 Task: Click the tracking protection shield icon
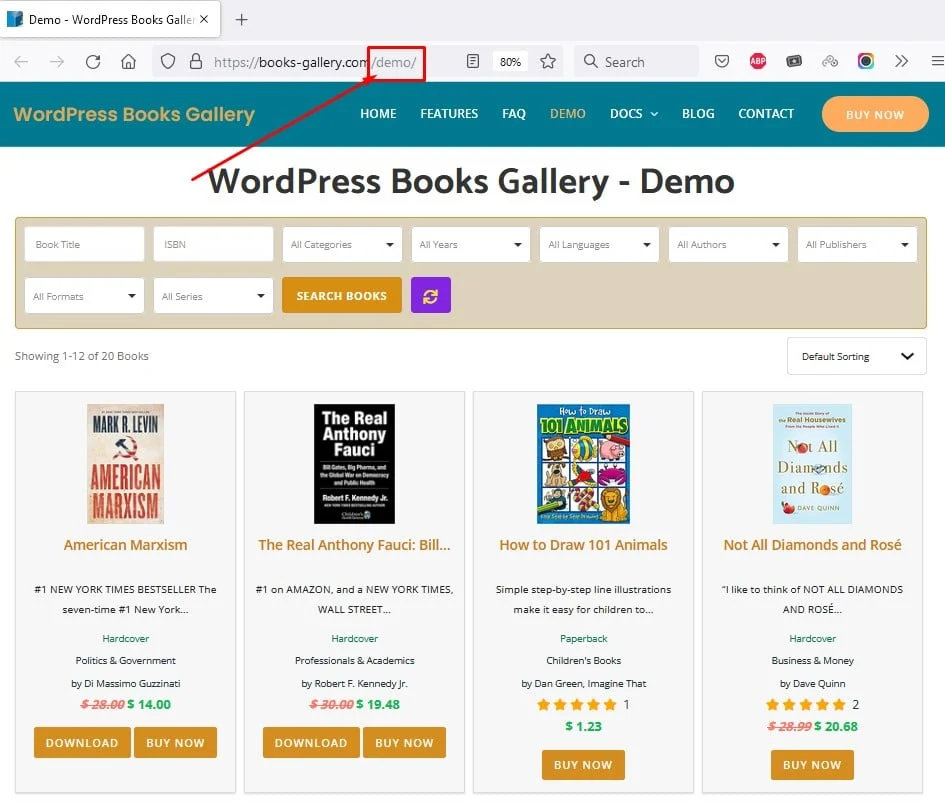(168, 61)
